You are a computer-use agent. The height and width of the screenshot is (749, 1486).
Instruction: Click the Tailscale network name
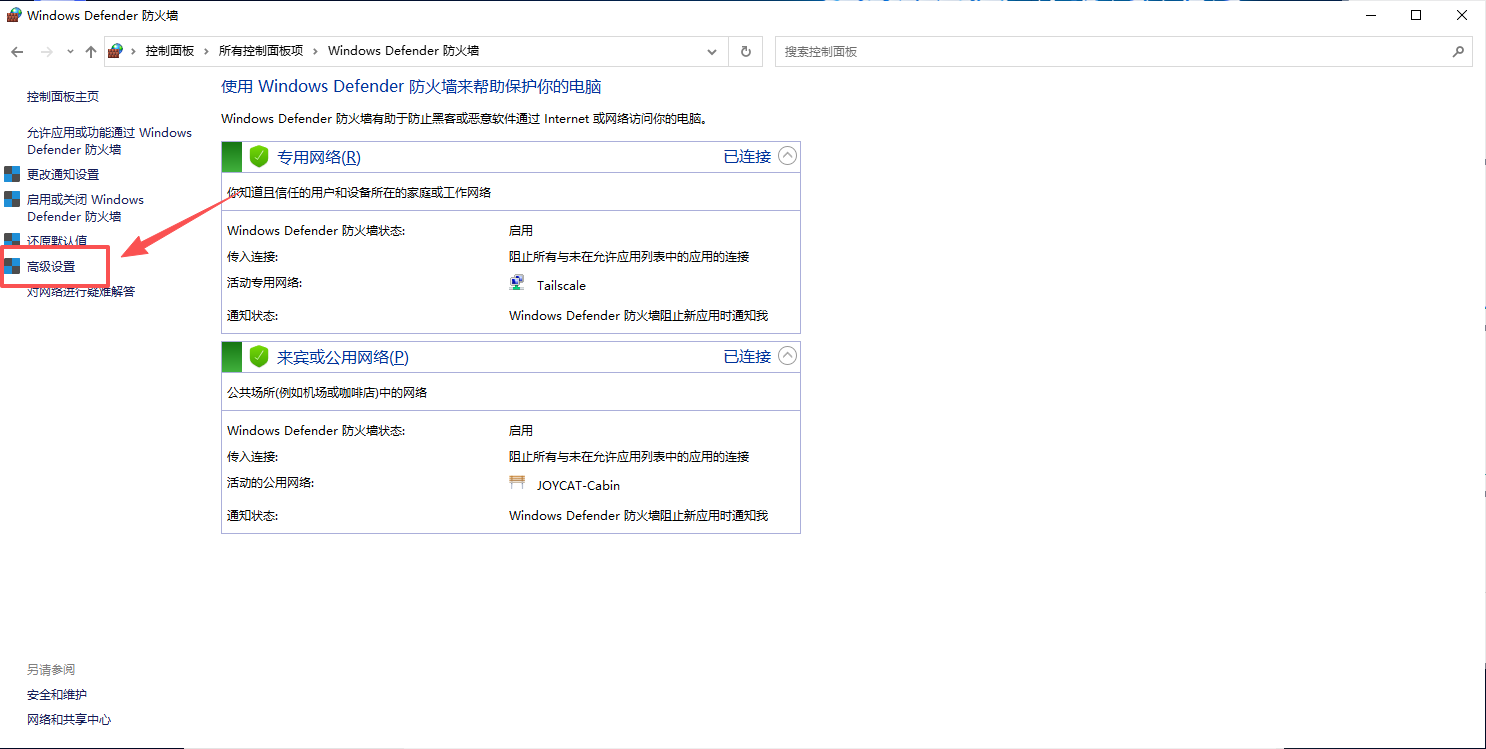[561, 286]
